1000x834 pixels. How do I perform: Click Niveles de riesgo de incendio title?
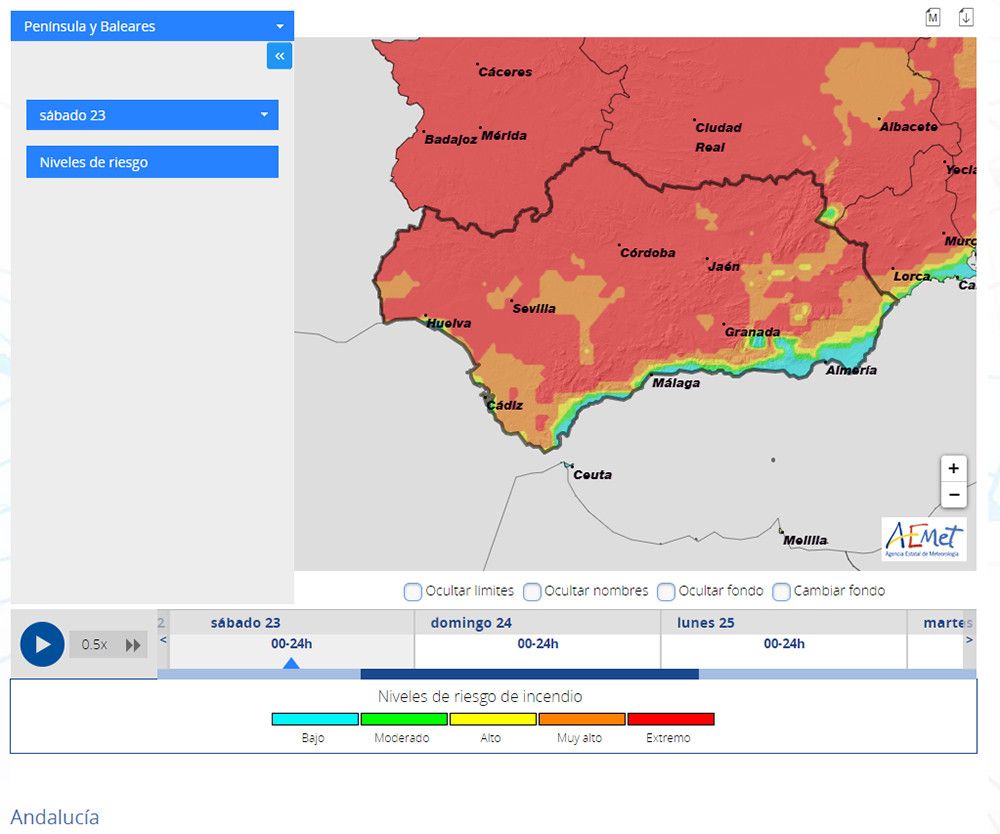coord(480,697)
